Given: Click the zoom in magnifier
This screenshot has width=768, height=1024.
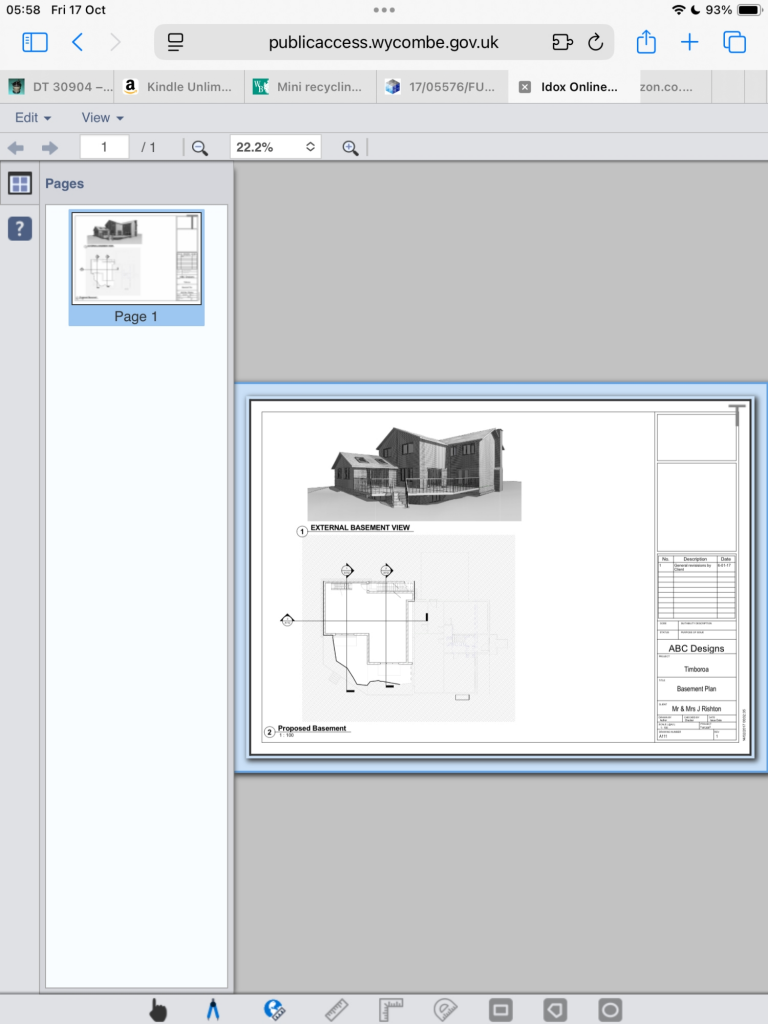Looking at the screenshot, I should click(350, 148).
